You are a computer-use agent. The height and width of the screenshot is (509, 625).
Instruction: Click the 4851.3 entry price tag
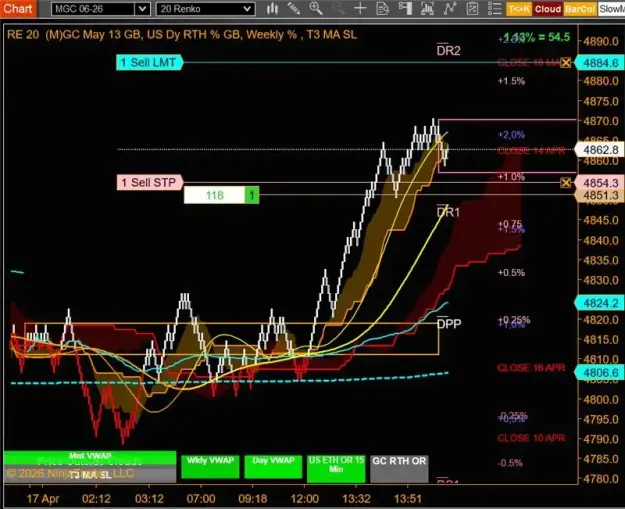600,195
